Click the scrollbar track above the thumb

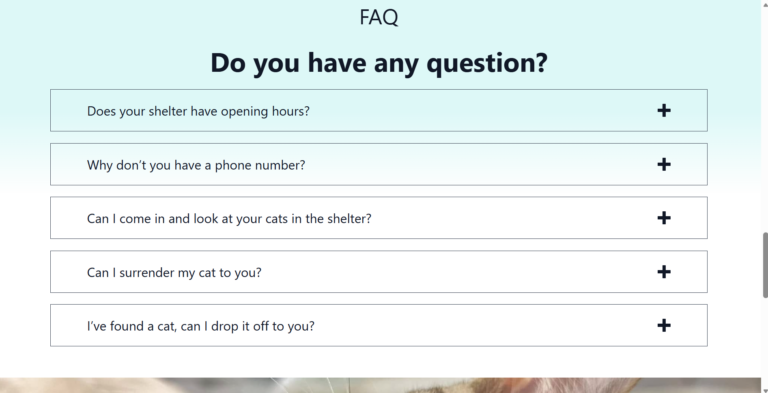point(765,118)
